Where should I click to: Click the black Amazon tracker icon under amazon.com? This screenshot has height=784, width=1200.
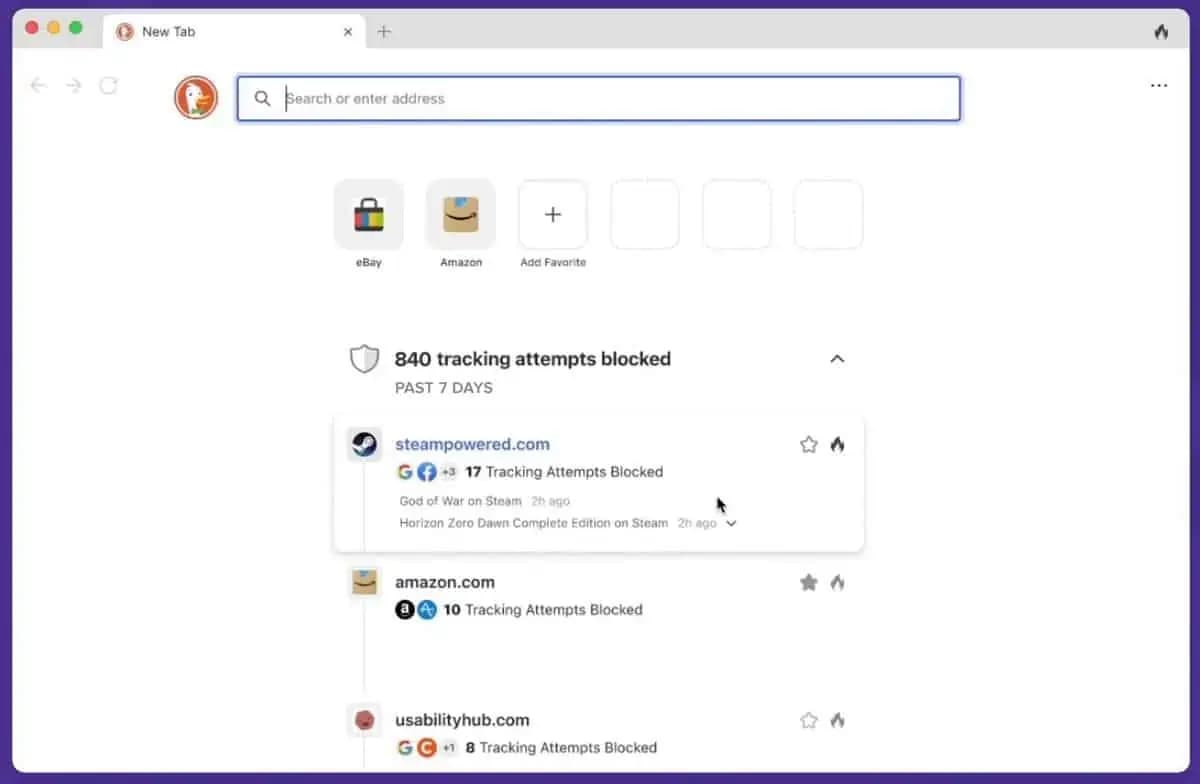click(x=405, y=610)
